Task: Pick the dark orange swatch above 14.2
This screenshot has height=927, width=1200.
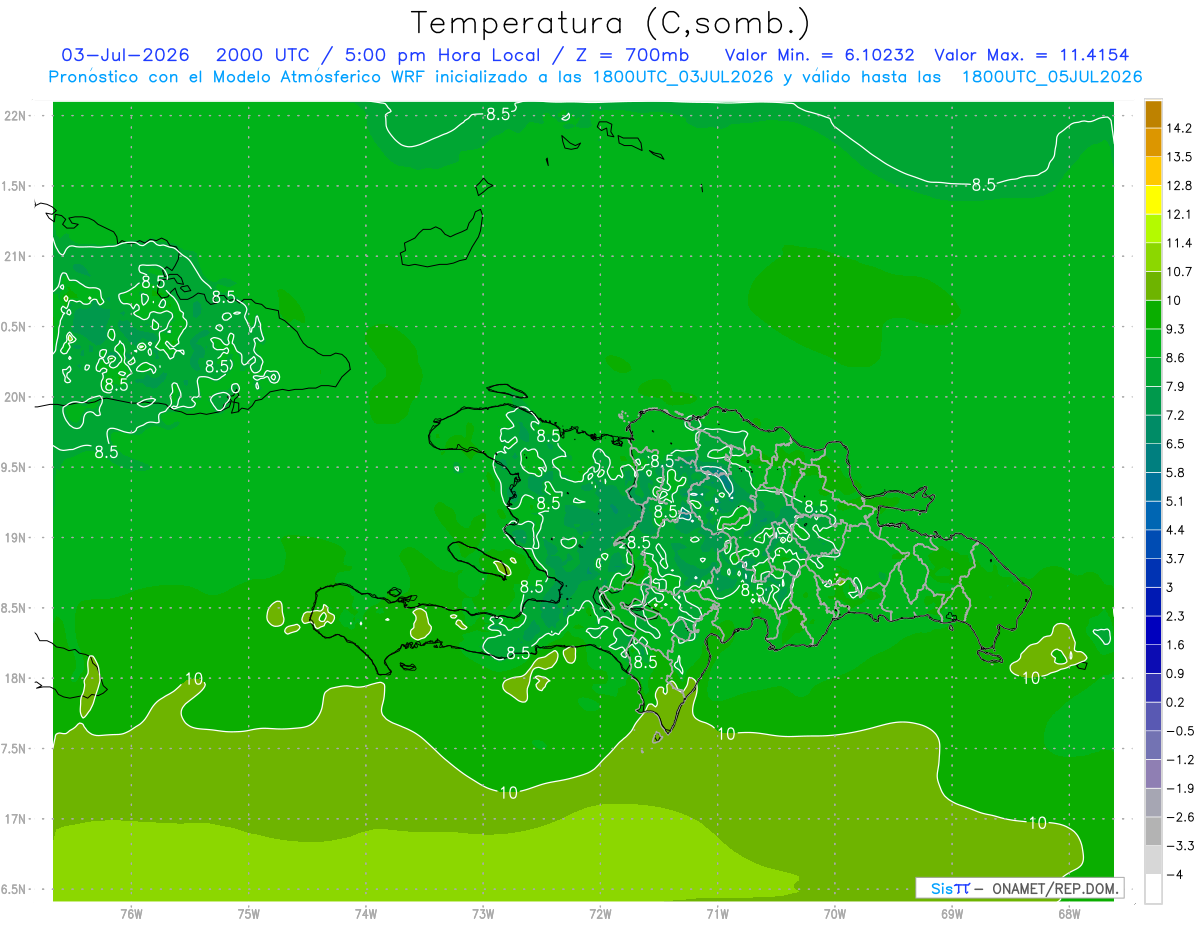Action: [1153, 114]
